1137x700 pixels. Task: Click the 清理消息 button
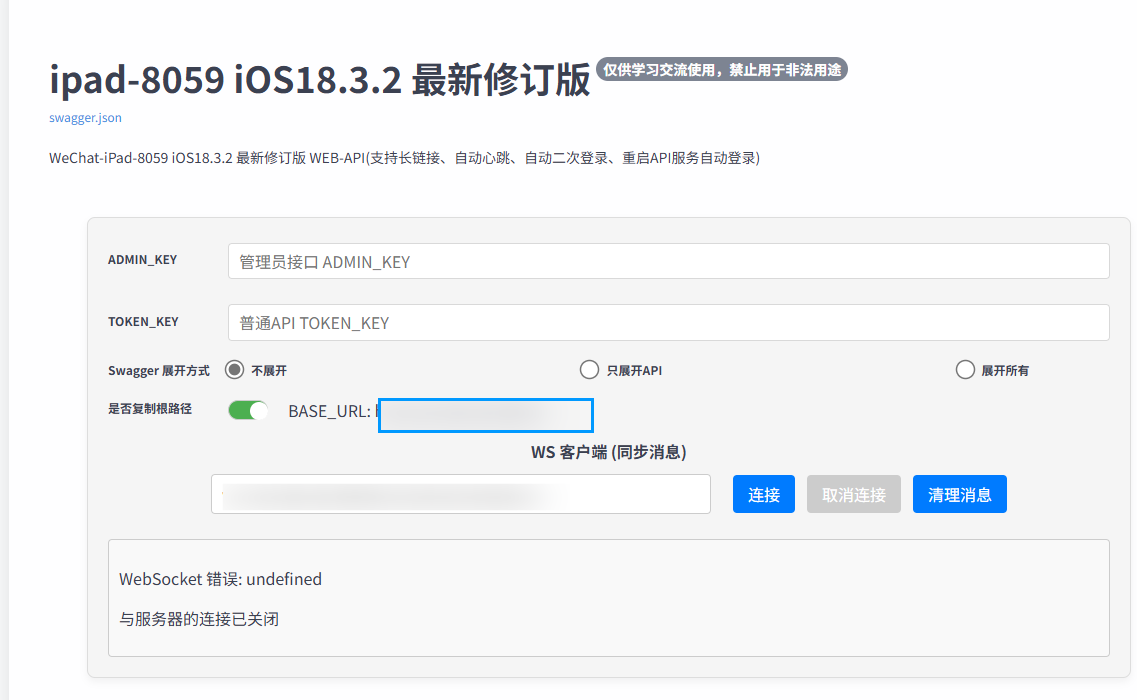pos(959,494)
